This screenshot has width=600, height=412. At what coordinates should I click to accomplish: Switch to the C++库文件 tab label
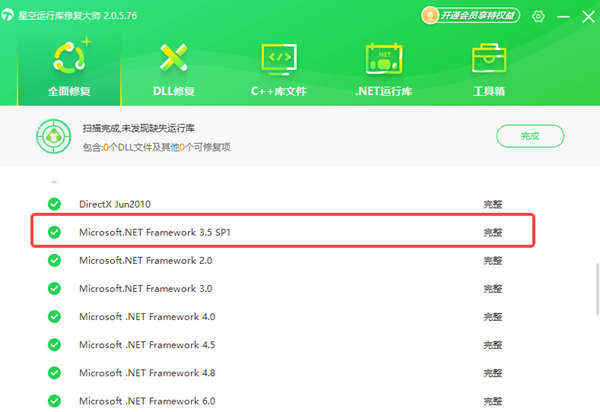tap(279, 91)
